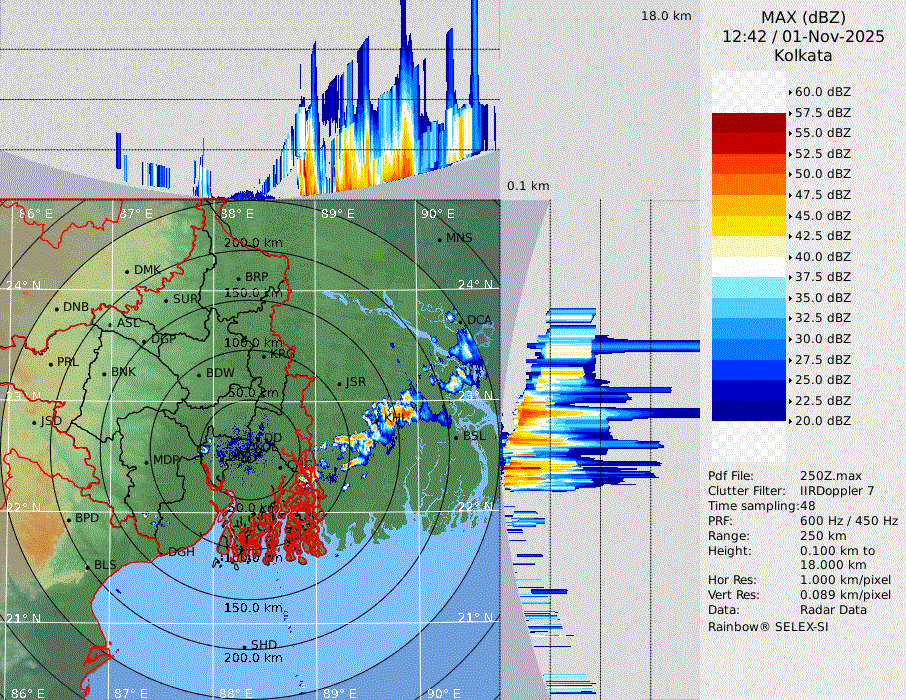Click the DCA station marker
906x700 pixels.
(461, 321)
